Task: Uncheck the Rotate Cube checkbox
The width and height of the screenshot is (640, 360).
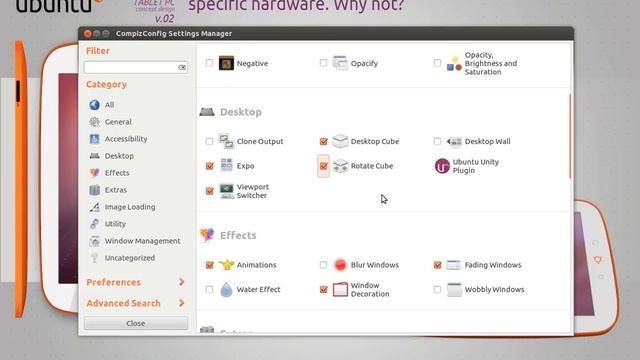Action: coord(323,166)
